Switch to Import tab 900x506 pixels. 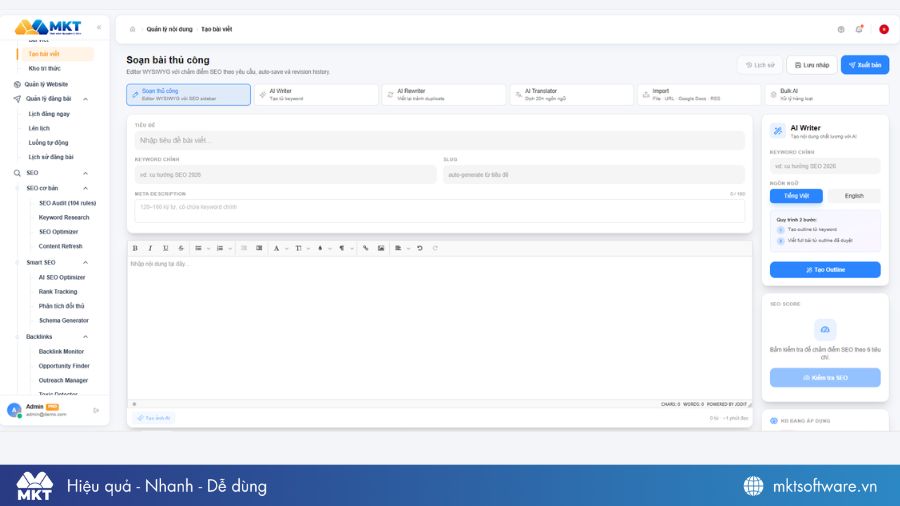point(699,95)
